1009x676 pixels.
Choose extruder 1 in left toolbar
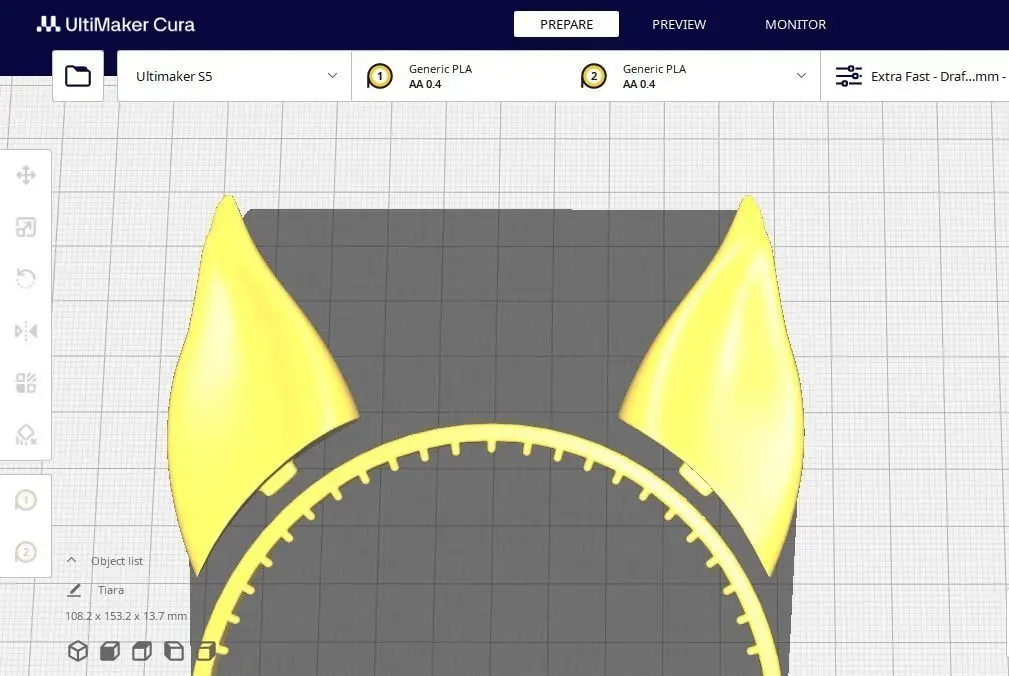pyautogui.click(x=26, y=500)
